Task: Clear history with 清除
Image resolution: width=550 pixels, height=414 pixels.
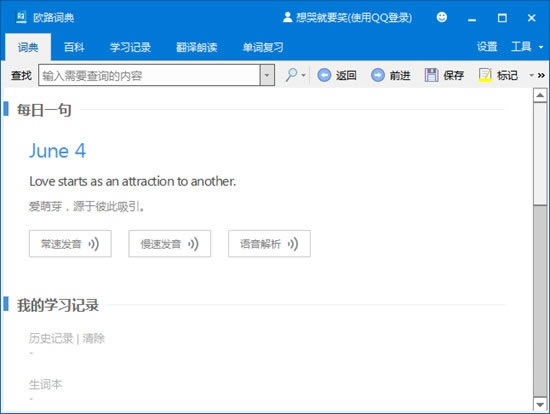Action: [x=94, y=338]
